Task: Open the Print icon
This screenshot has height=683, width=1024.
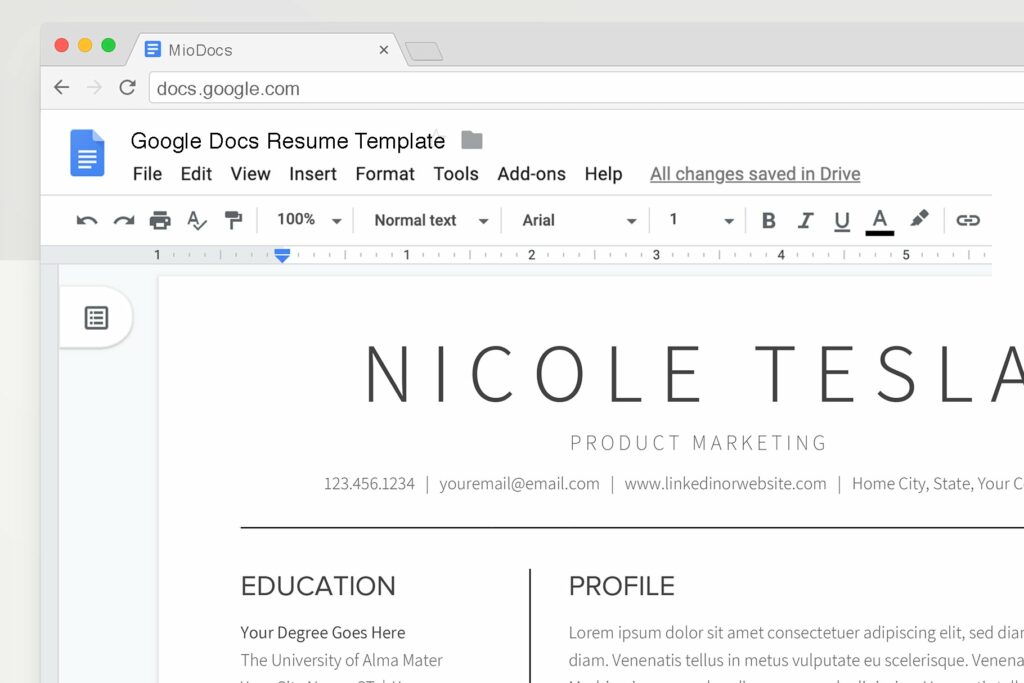Action: (160, 220)
